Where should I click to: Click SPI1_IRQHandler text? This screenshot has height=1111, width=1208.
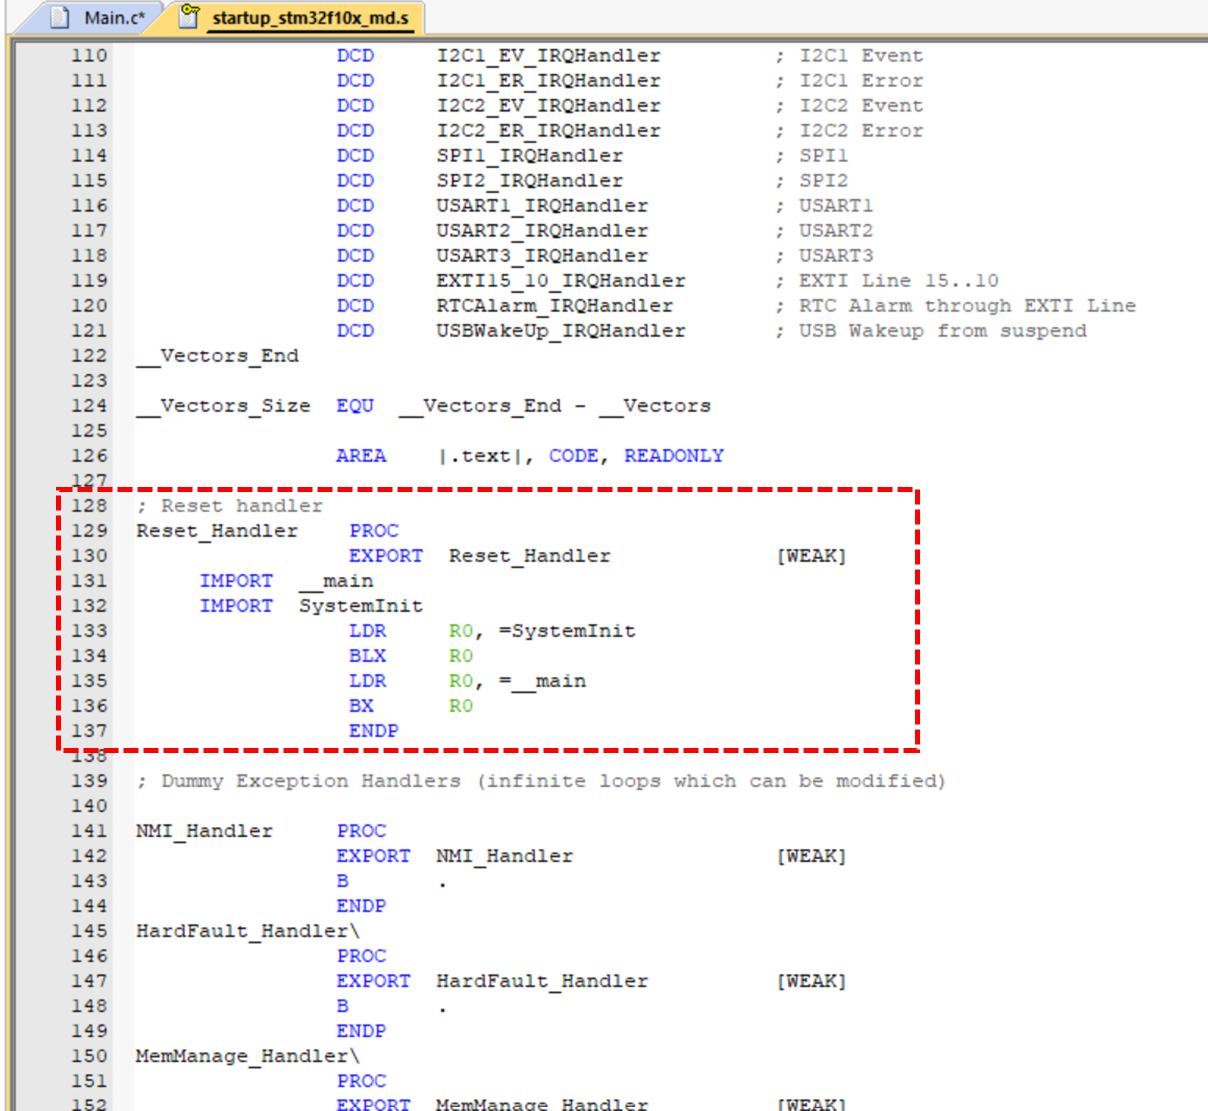(530, 156)
